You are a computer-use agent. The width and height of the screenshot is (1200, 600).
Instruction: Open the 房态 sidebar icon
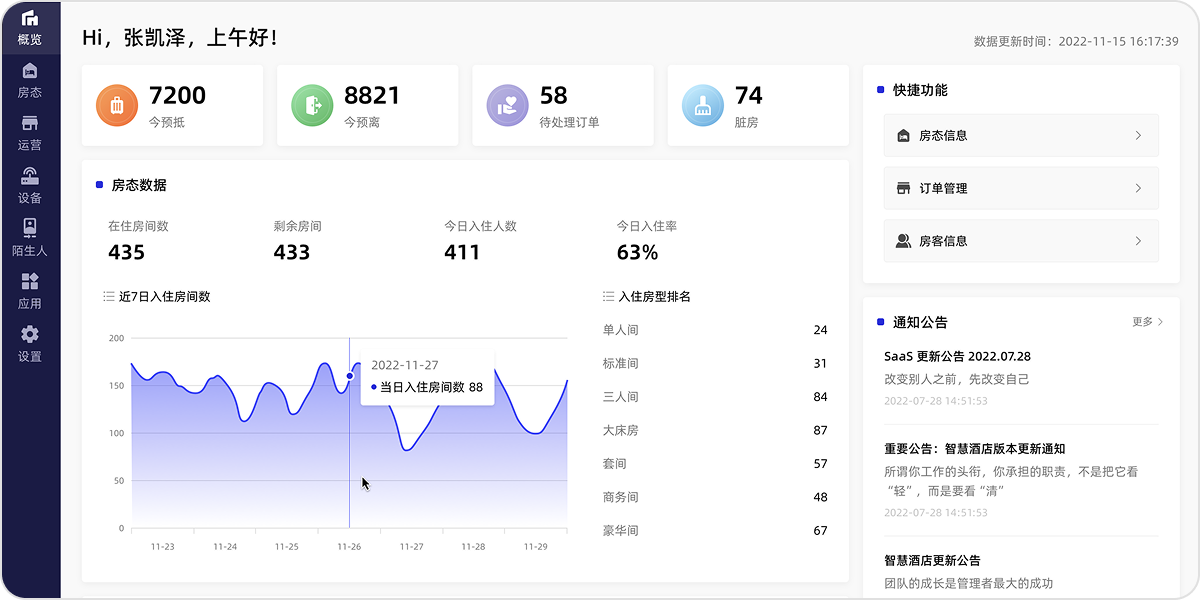coord(30,71)
